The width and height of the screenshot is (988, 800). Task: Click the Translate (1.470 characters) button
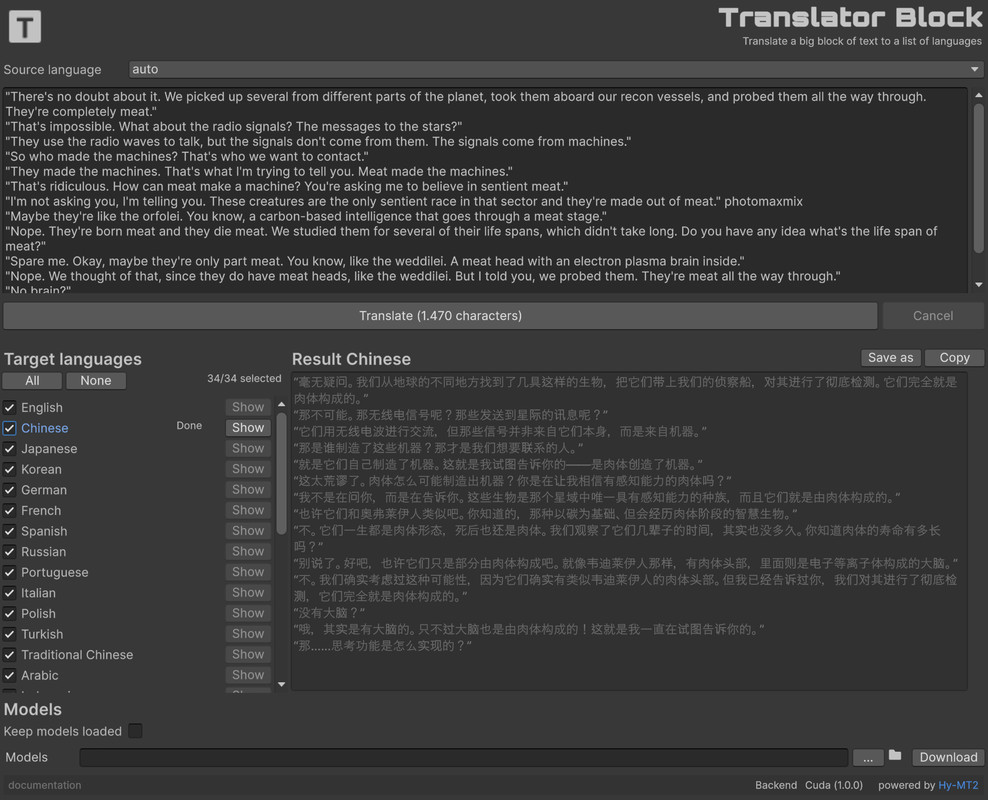[x=440, y=316]
